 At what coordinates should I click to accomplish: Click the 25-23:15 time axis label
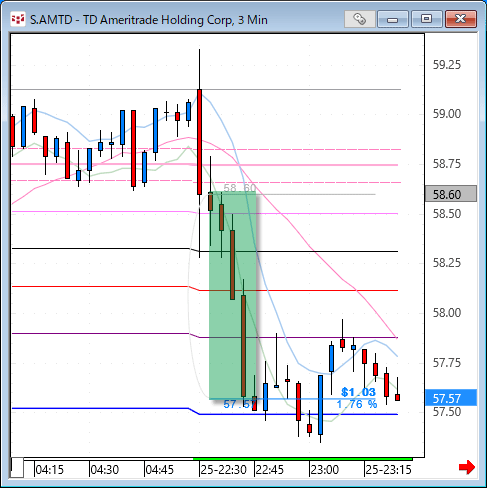point(389,470)
